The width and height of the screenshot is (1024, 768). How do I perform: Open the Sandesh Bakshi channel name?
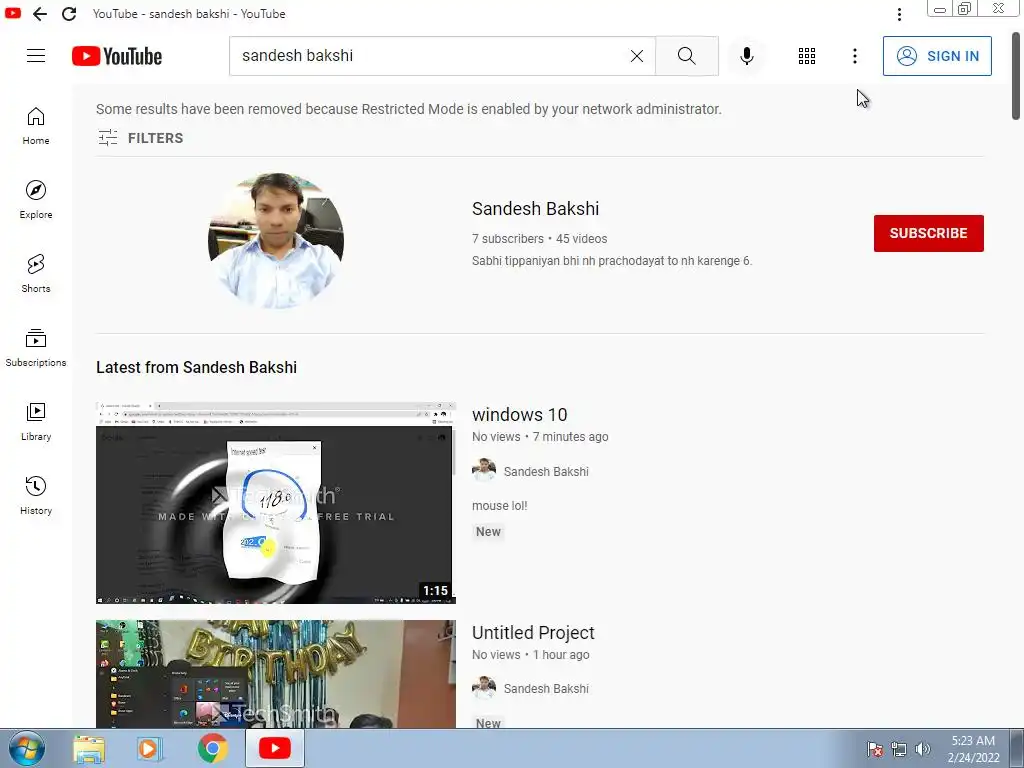click(536, 208)
